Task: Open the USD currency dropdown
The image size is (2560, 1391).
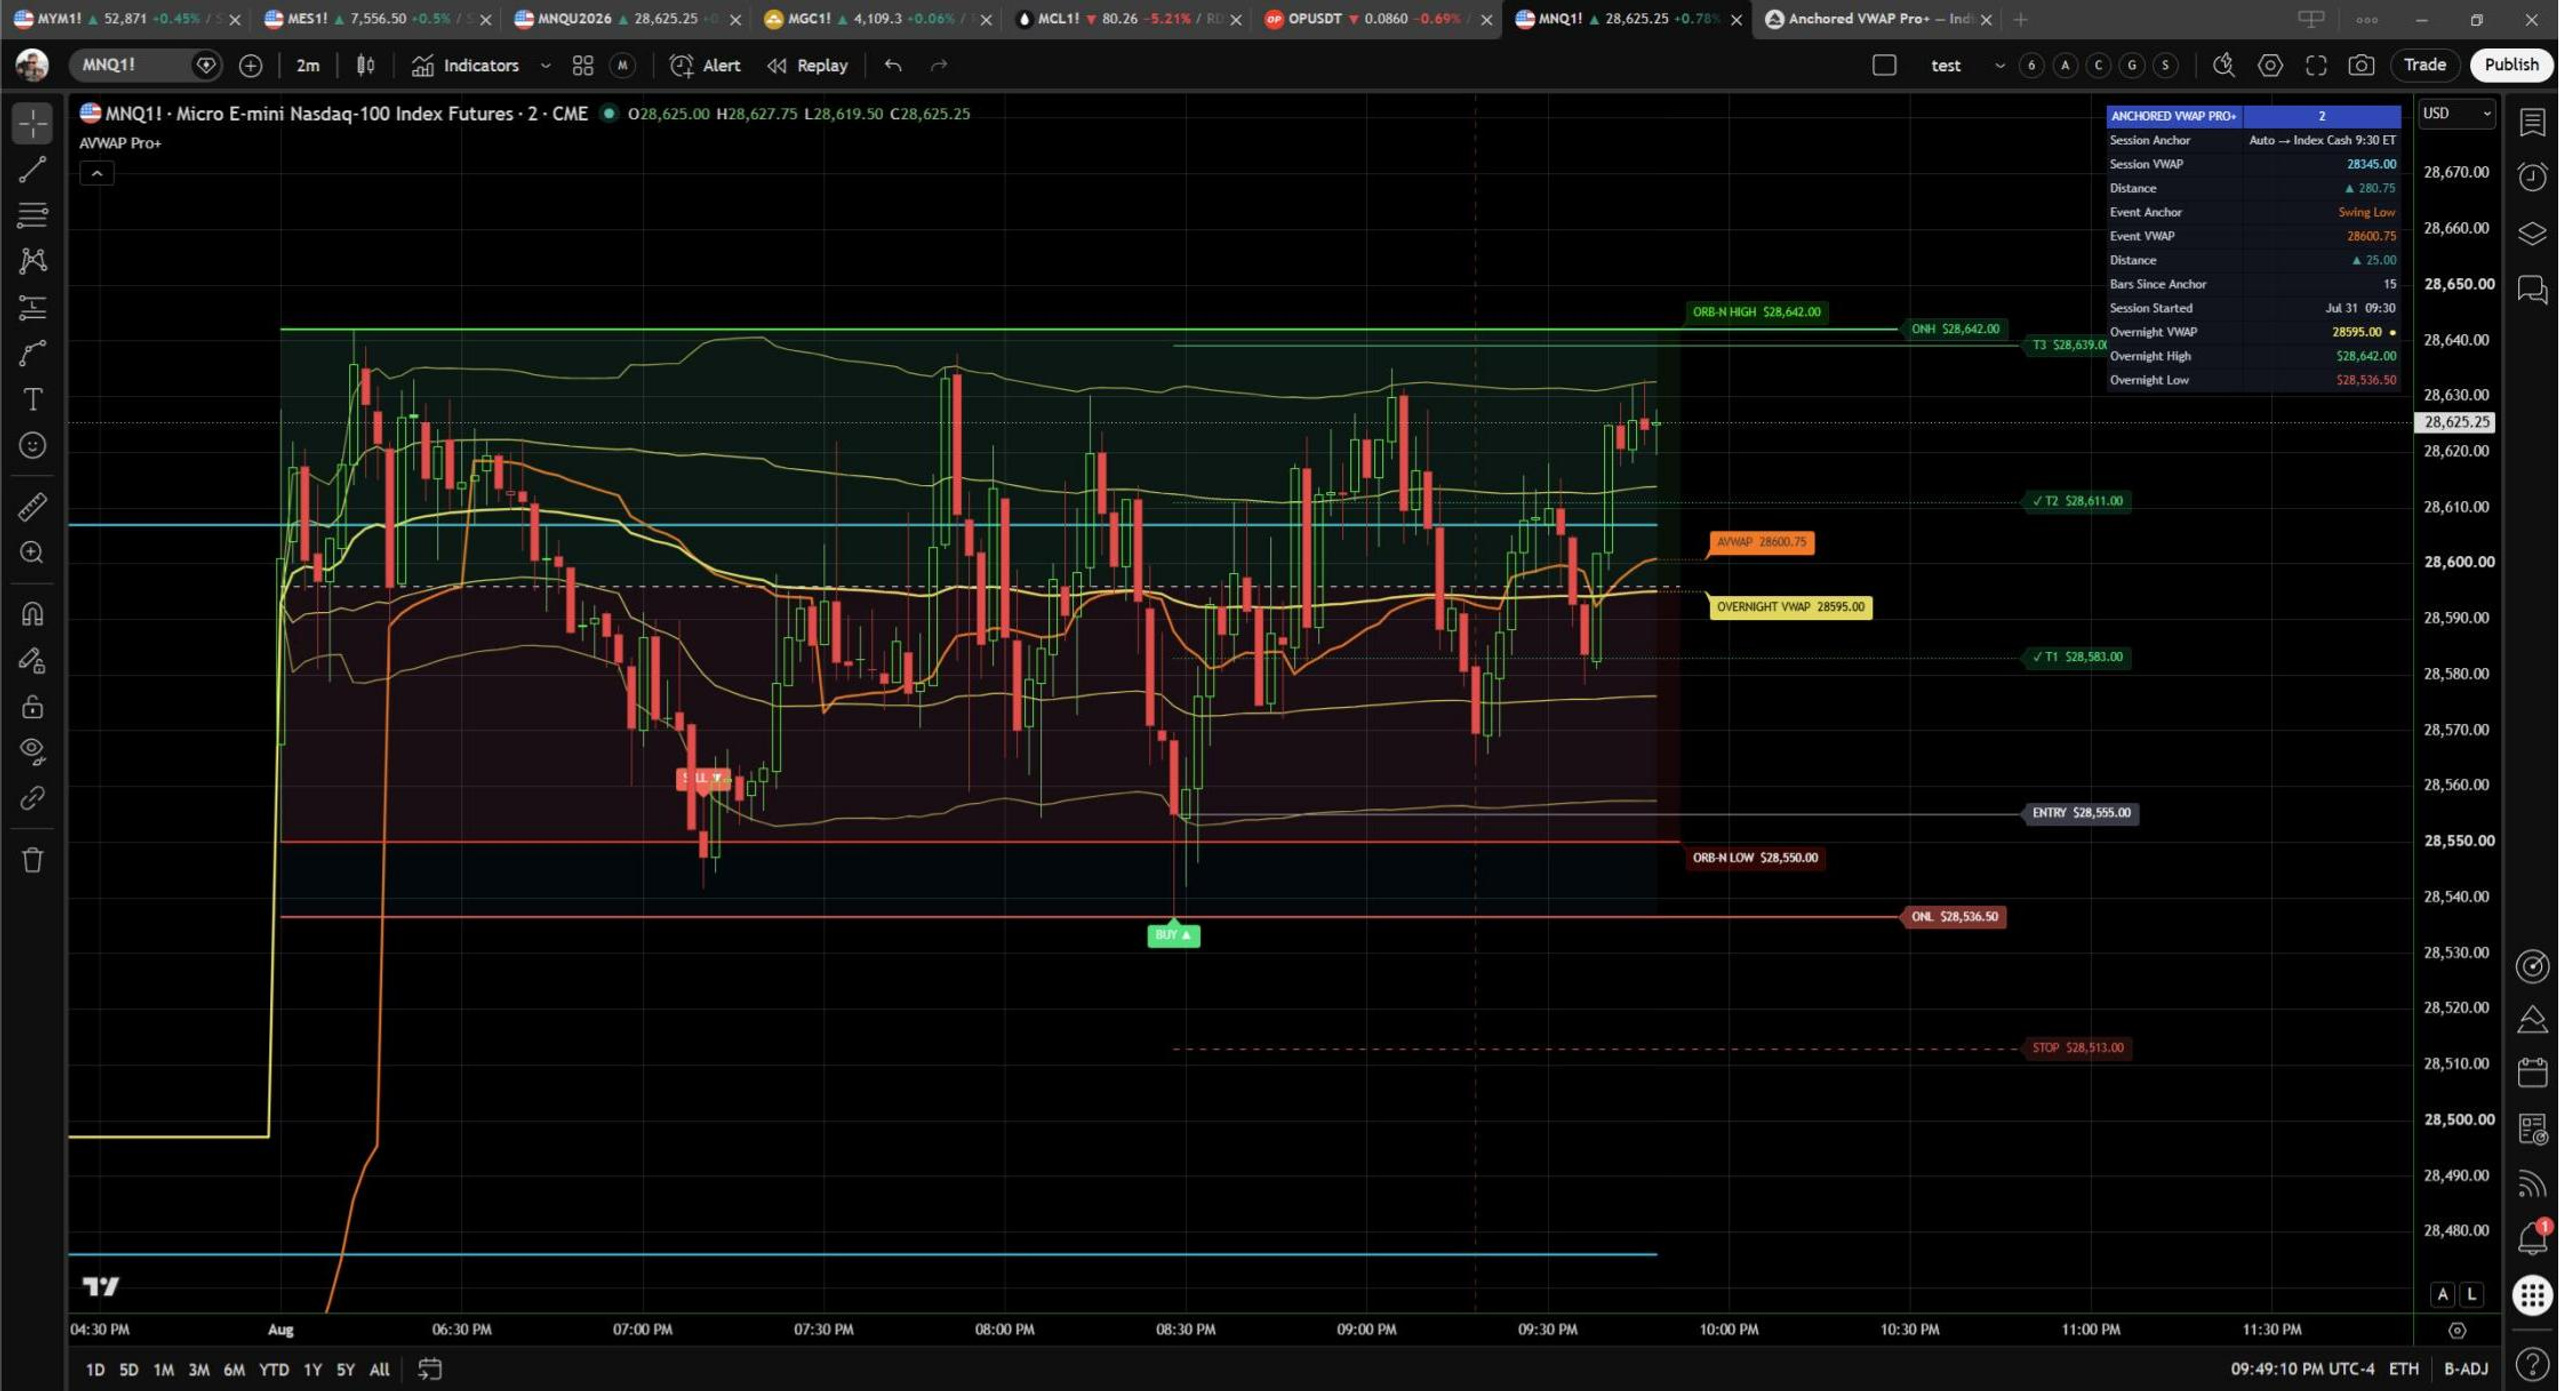Action: point(2456,113)
